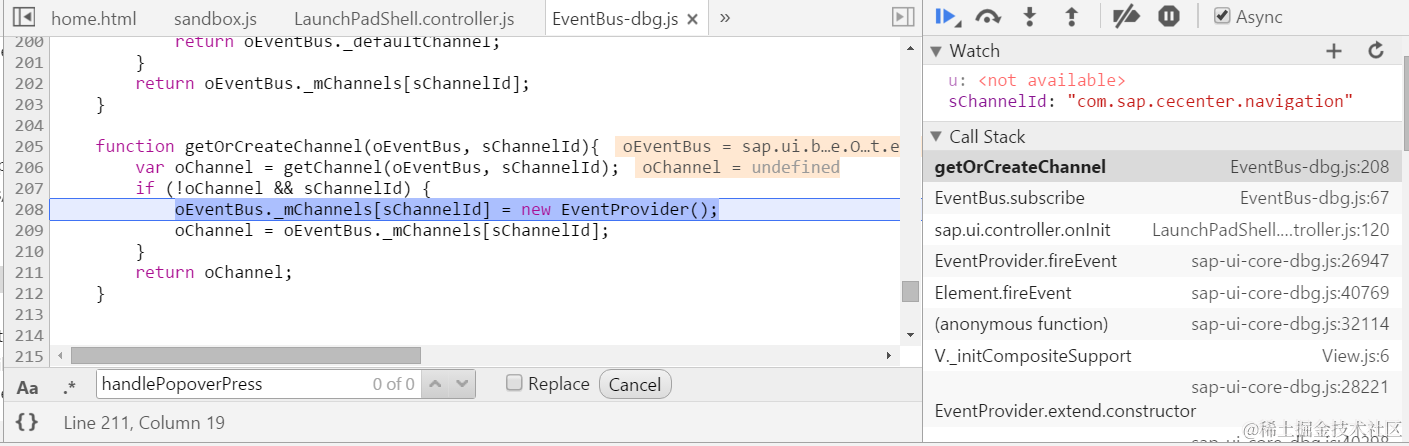
Task: Step into next function call
Action: tap(1029, 16)
